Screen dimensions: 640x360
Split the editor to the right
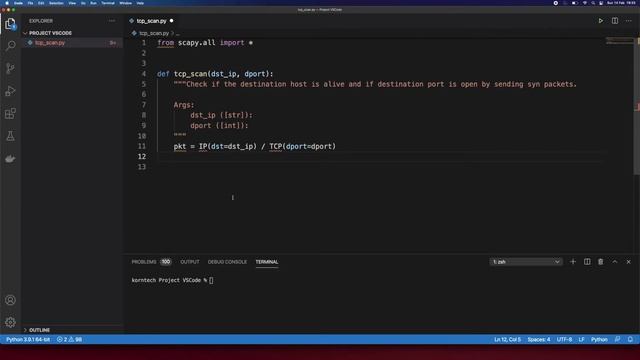pos(615,21)
